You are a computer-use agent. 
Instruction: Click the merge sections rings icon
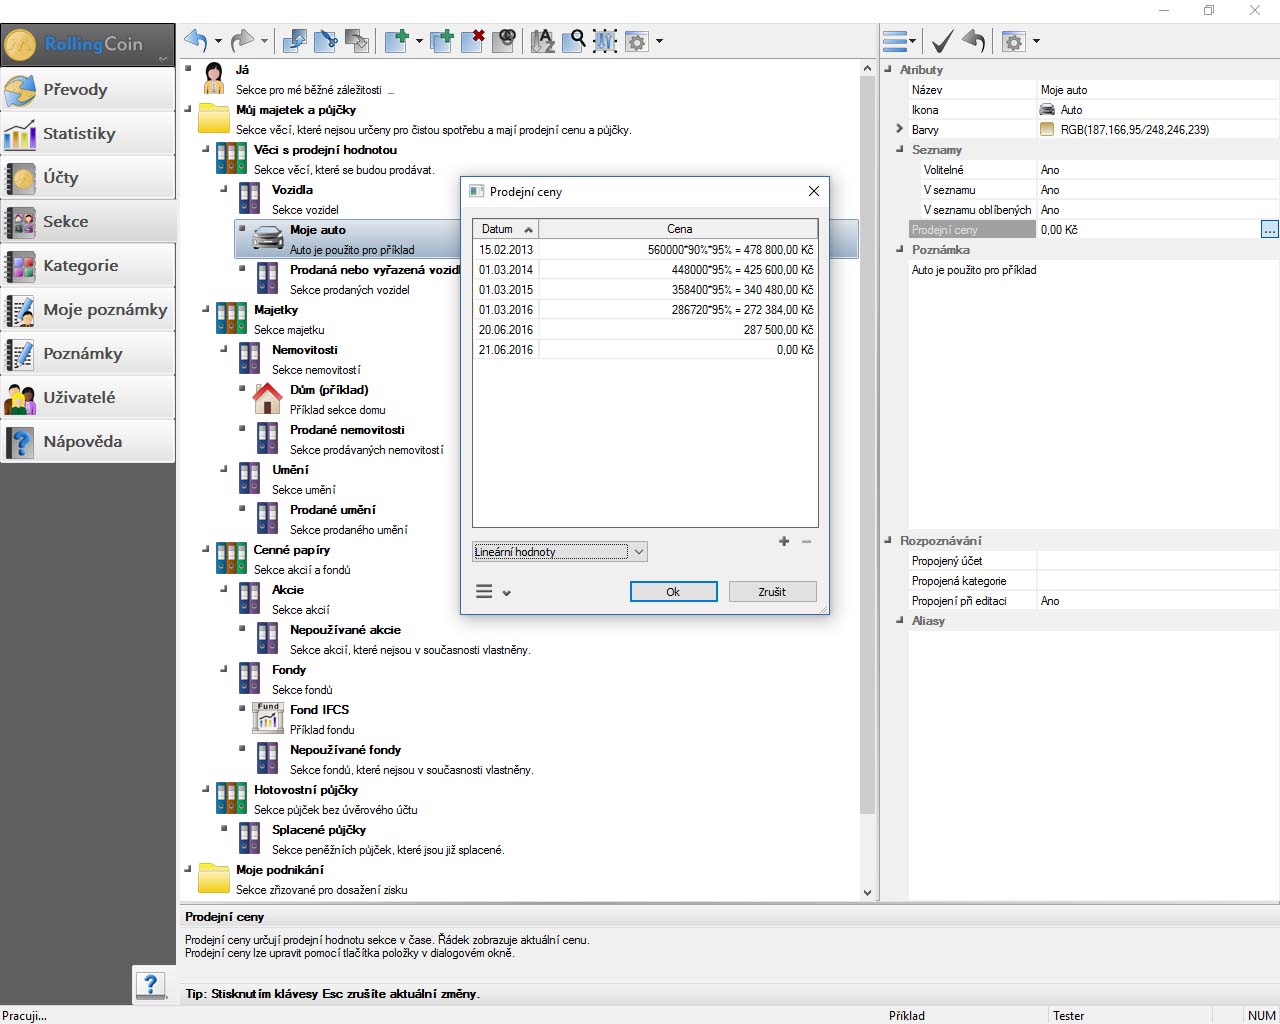click(504, 41)
